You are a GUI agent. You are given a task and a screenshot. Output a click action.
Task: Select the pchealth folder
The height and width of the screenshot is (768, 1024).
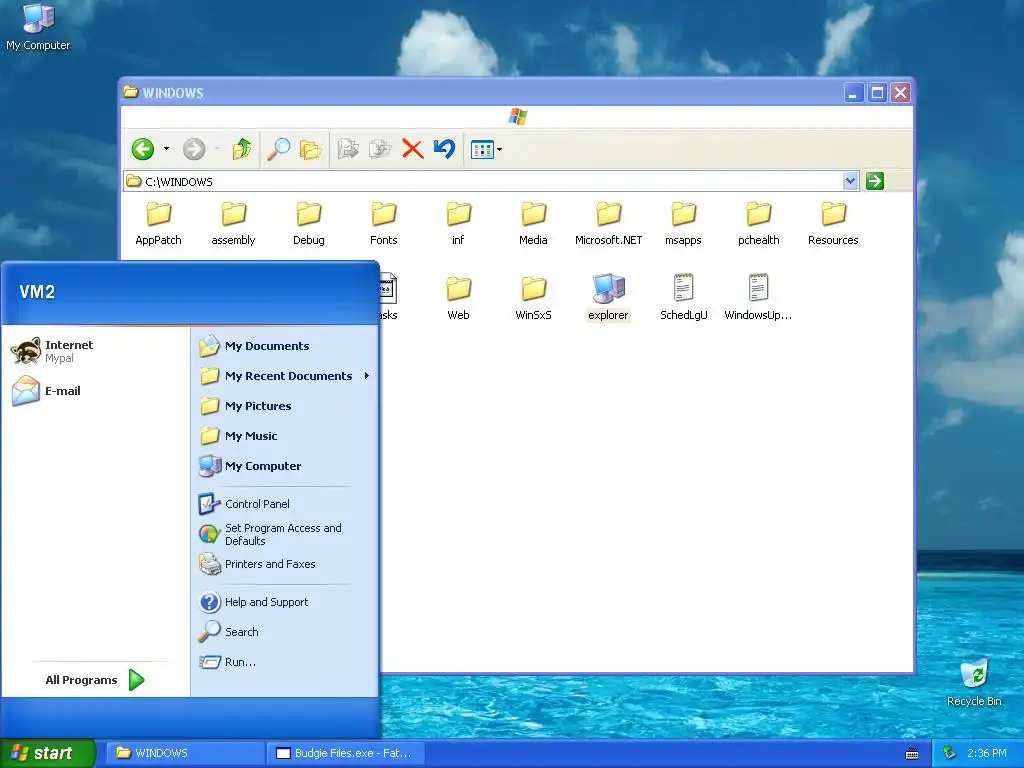click(758, 224)
